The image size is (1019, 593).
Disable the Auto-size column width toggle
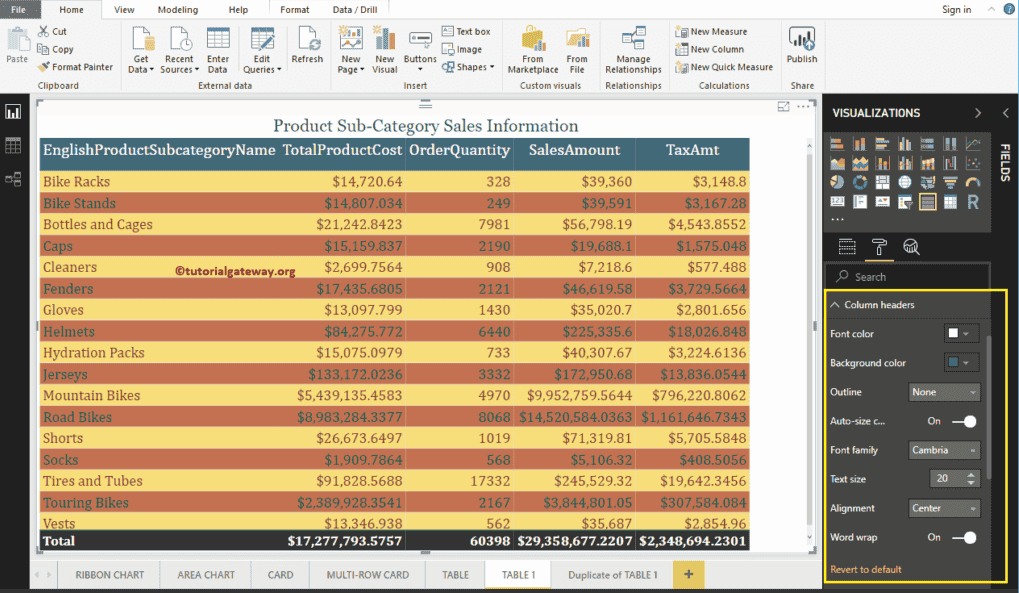click(966, 421)
